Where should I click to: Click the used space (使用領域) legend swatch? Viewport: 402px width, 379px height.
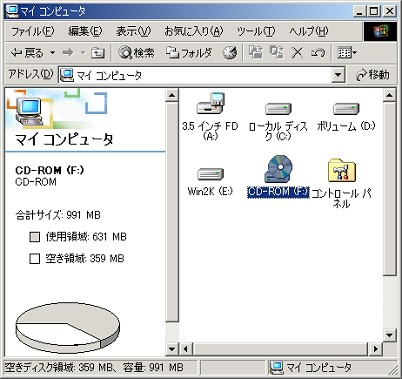point(34,237)
